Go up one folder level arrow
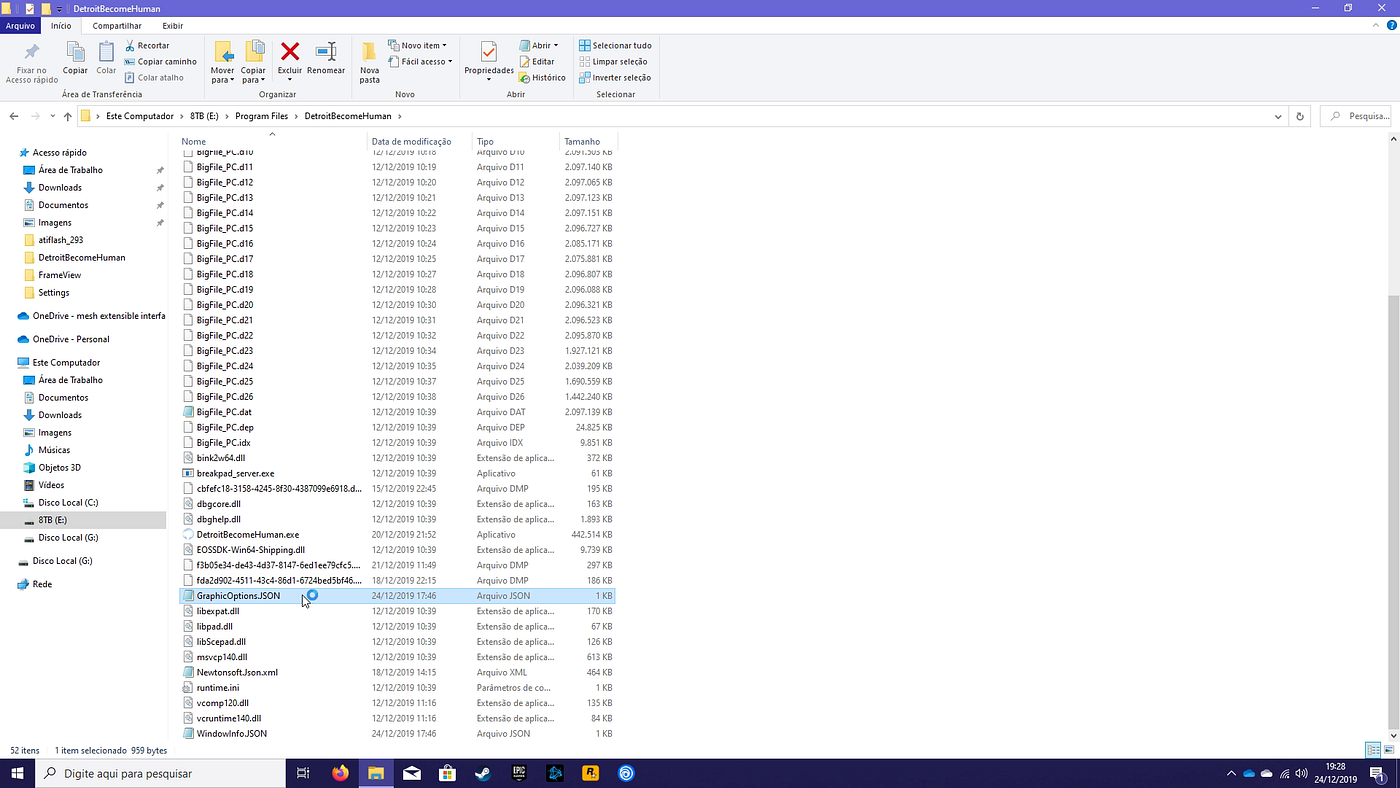 click(x=67, y=116)
